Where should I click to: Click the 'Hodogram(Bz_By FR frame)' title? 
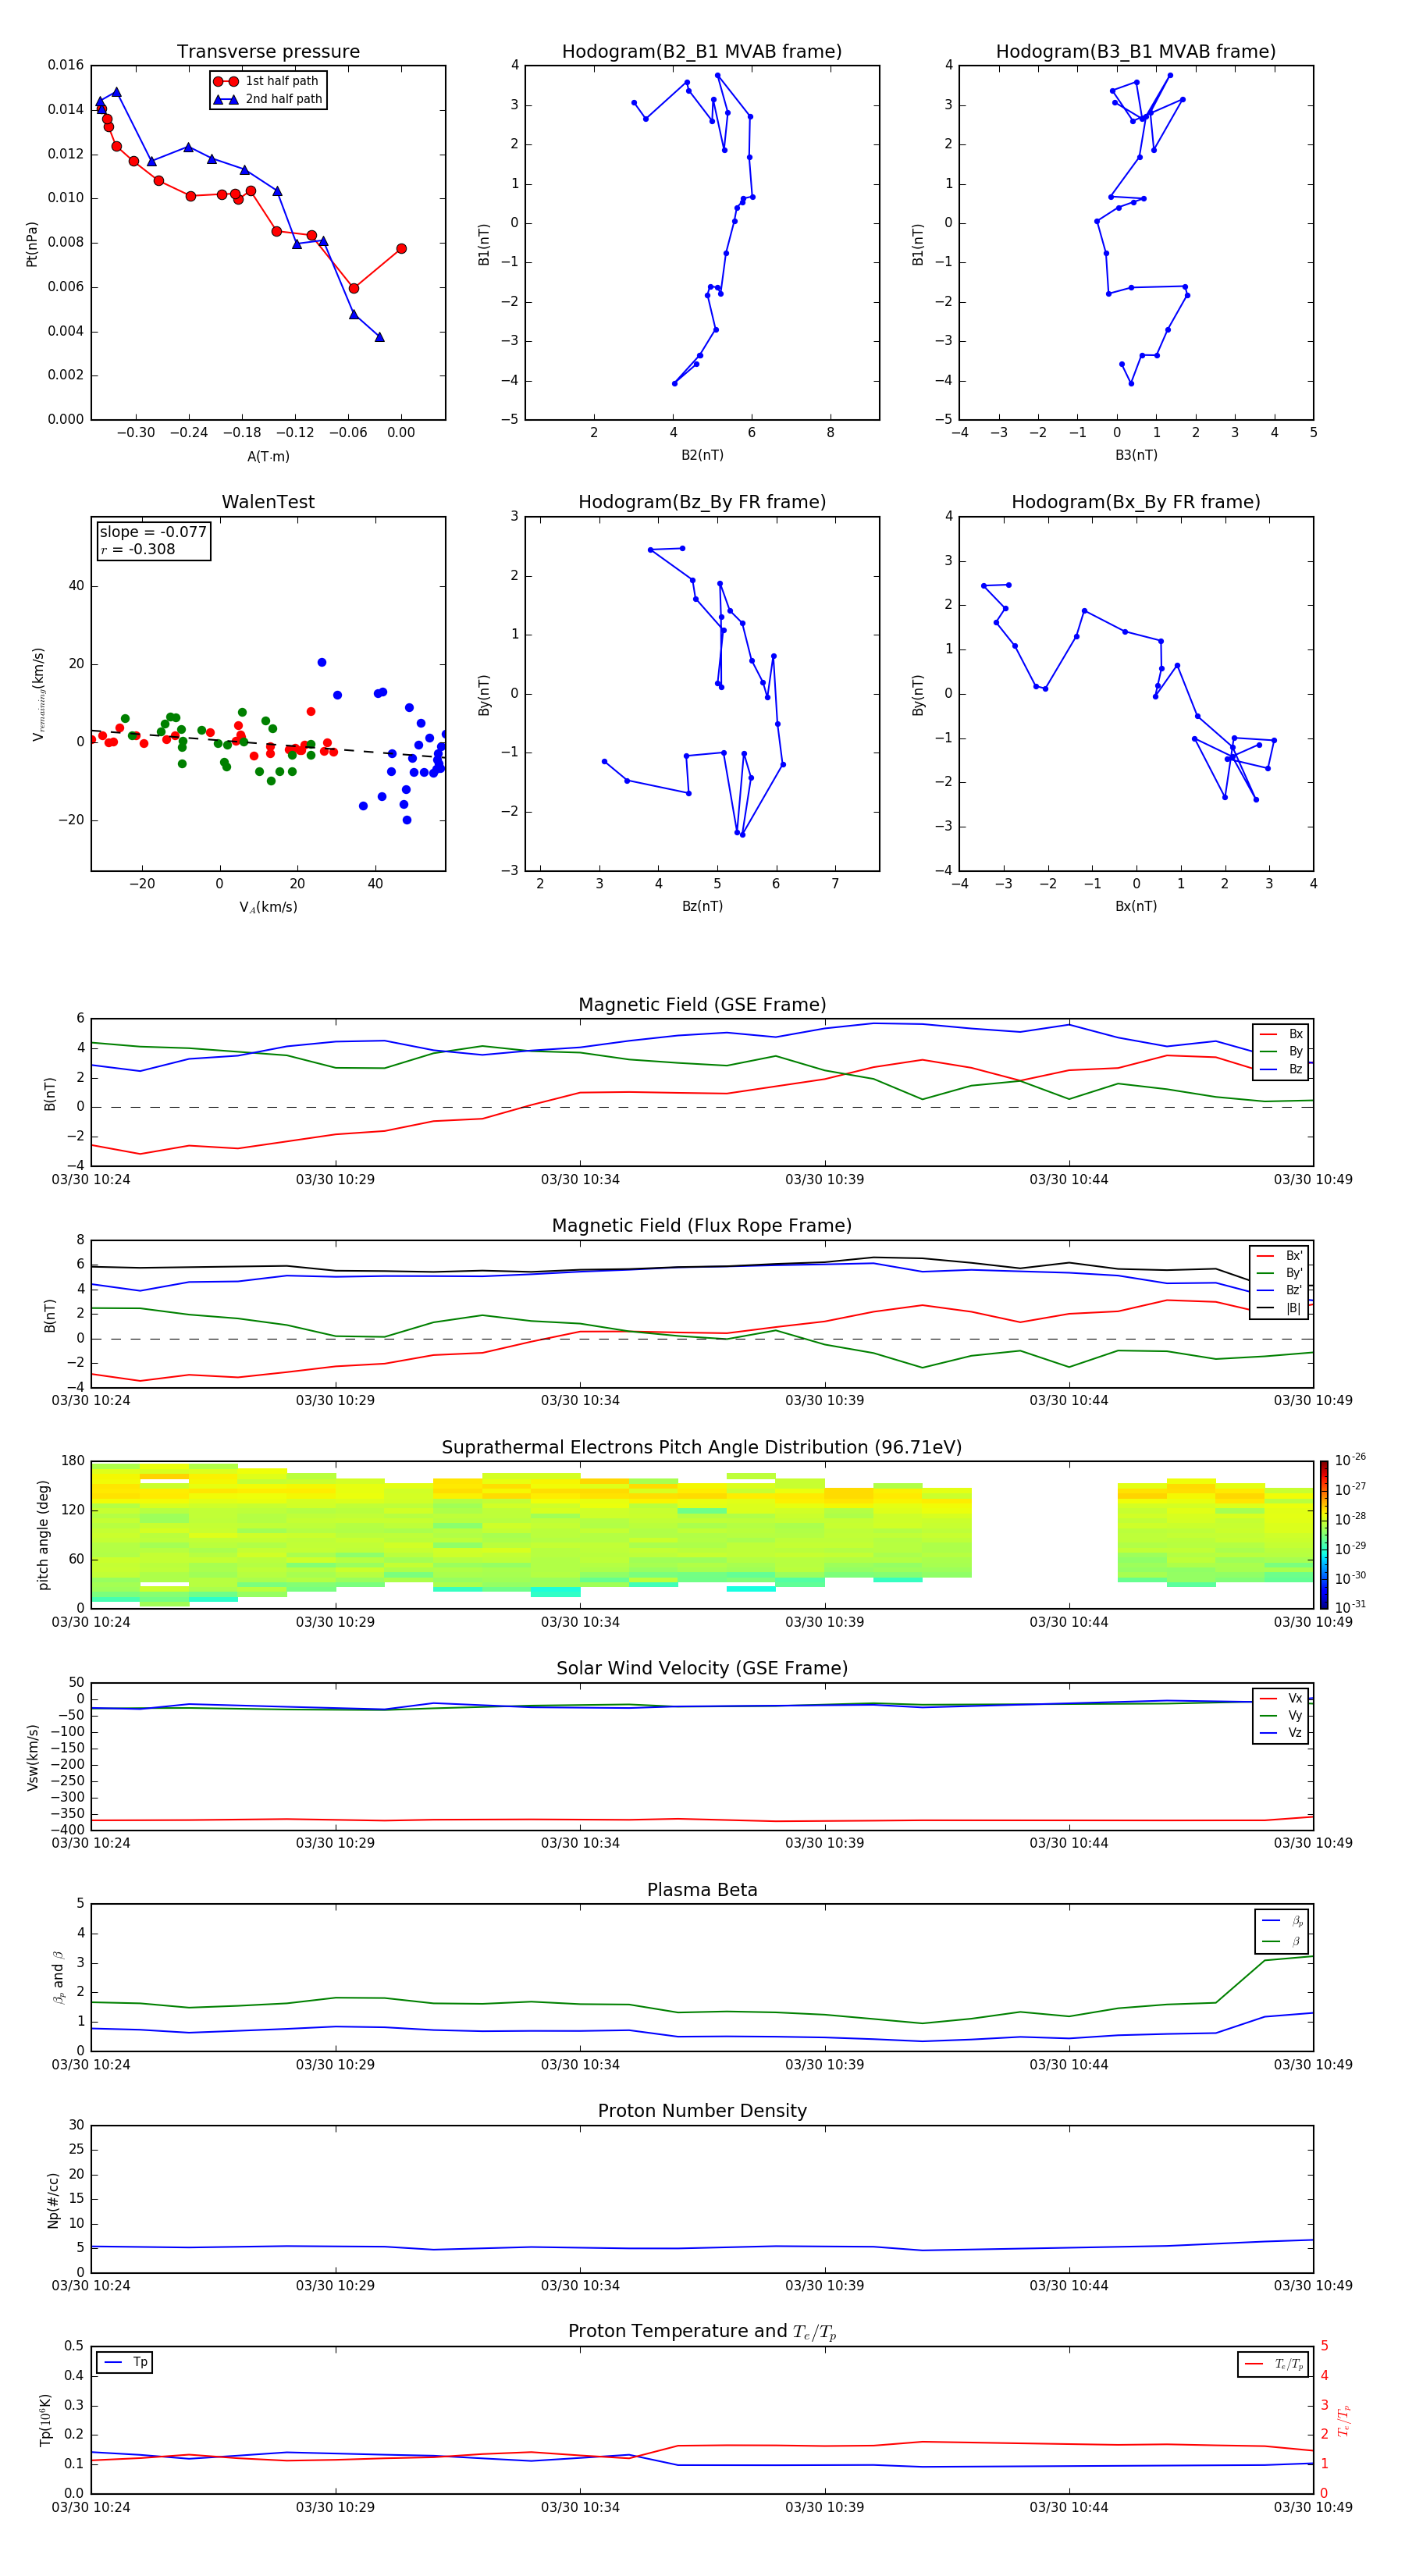(702, 502)
